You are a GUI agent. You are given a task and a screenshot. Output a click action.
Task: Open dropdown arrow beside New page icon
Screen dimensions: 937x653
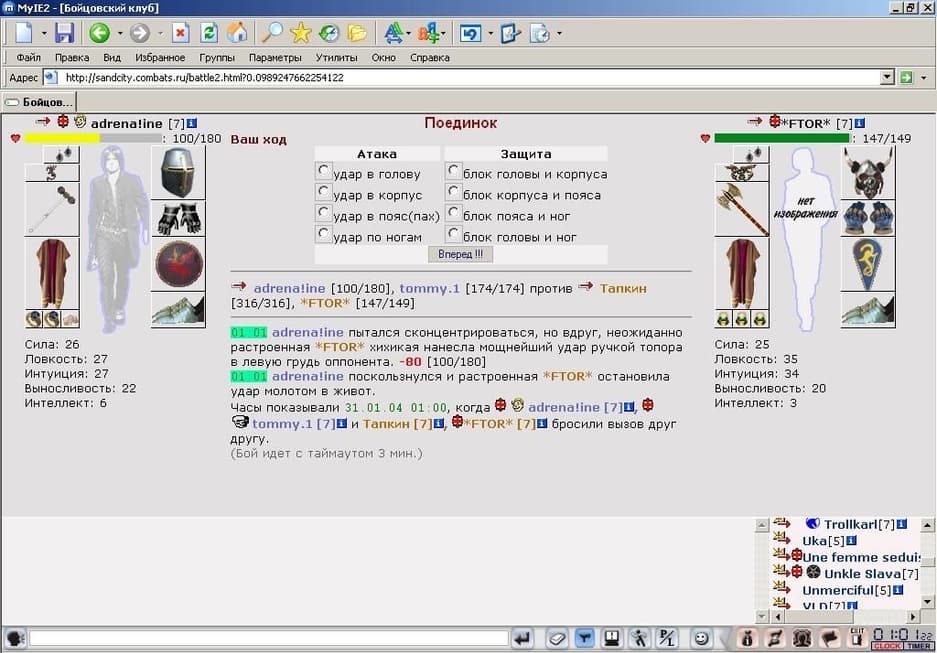click(44, 33)
